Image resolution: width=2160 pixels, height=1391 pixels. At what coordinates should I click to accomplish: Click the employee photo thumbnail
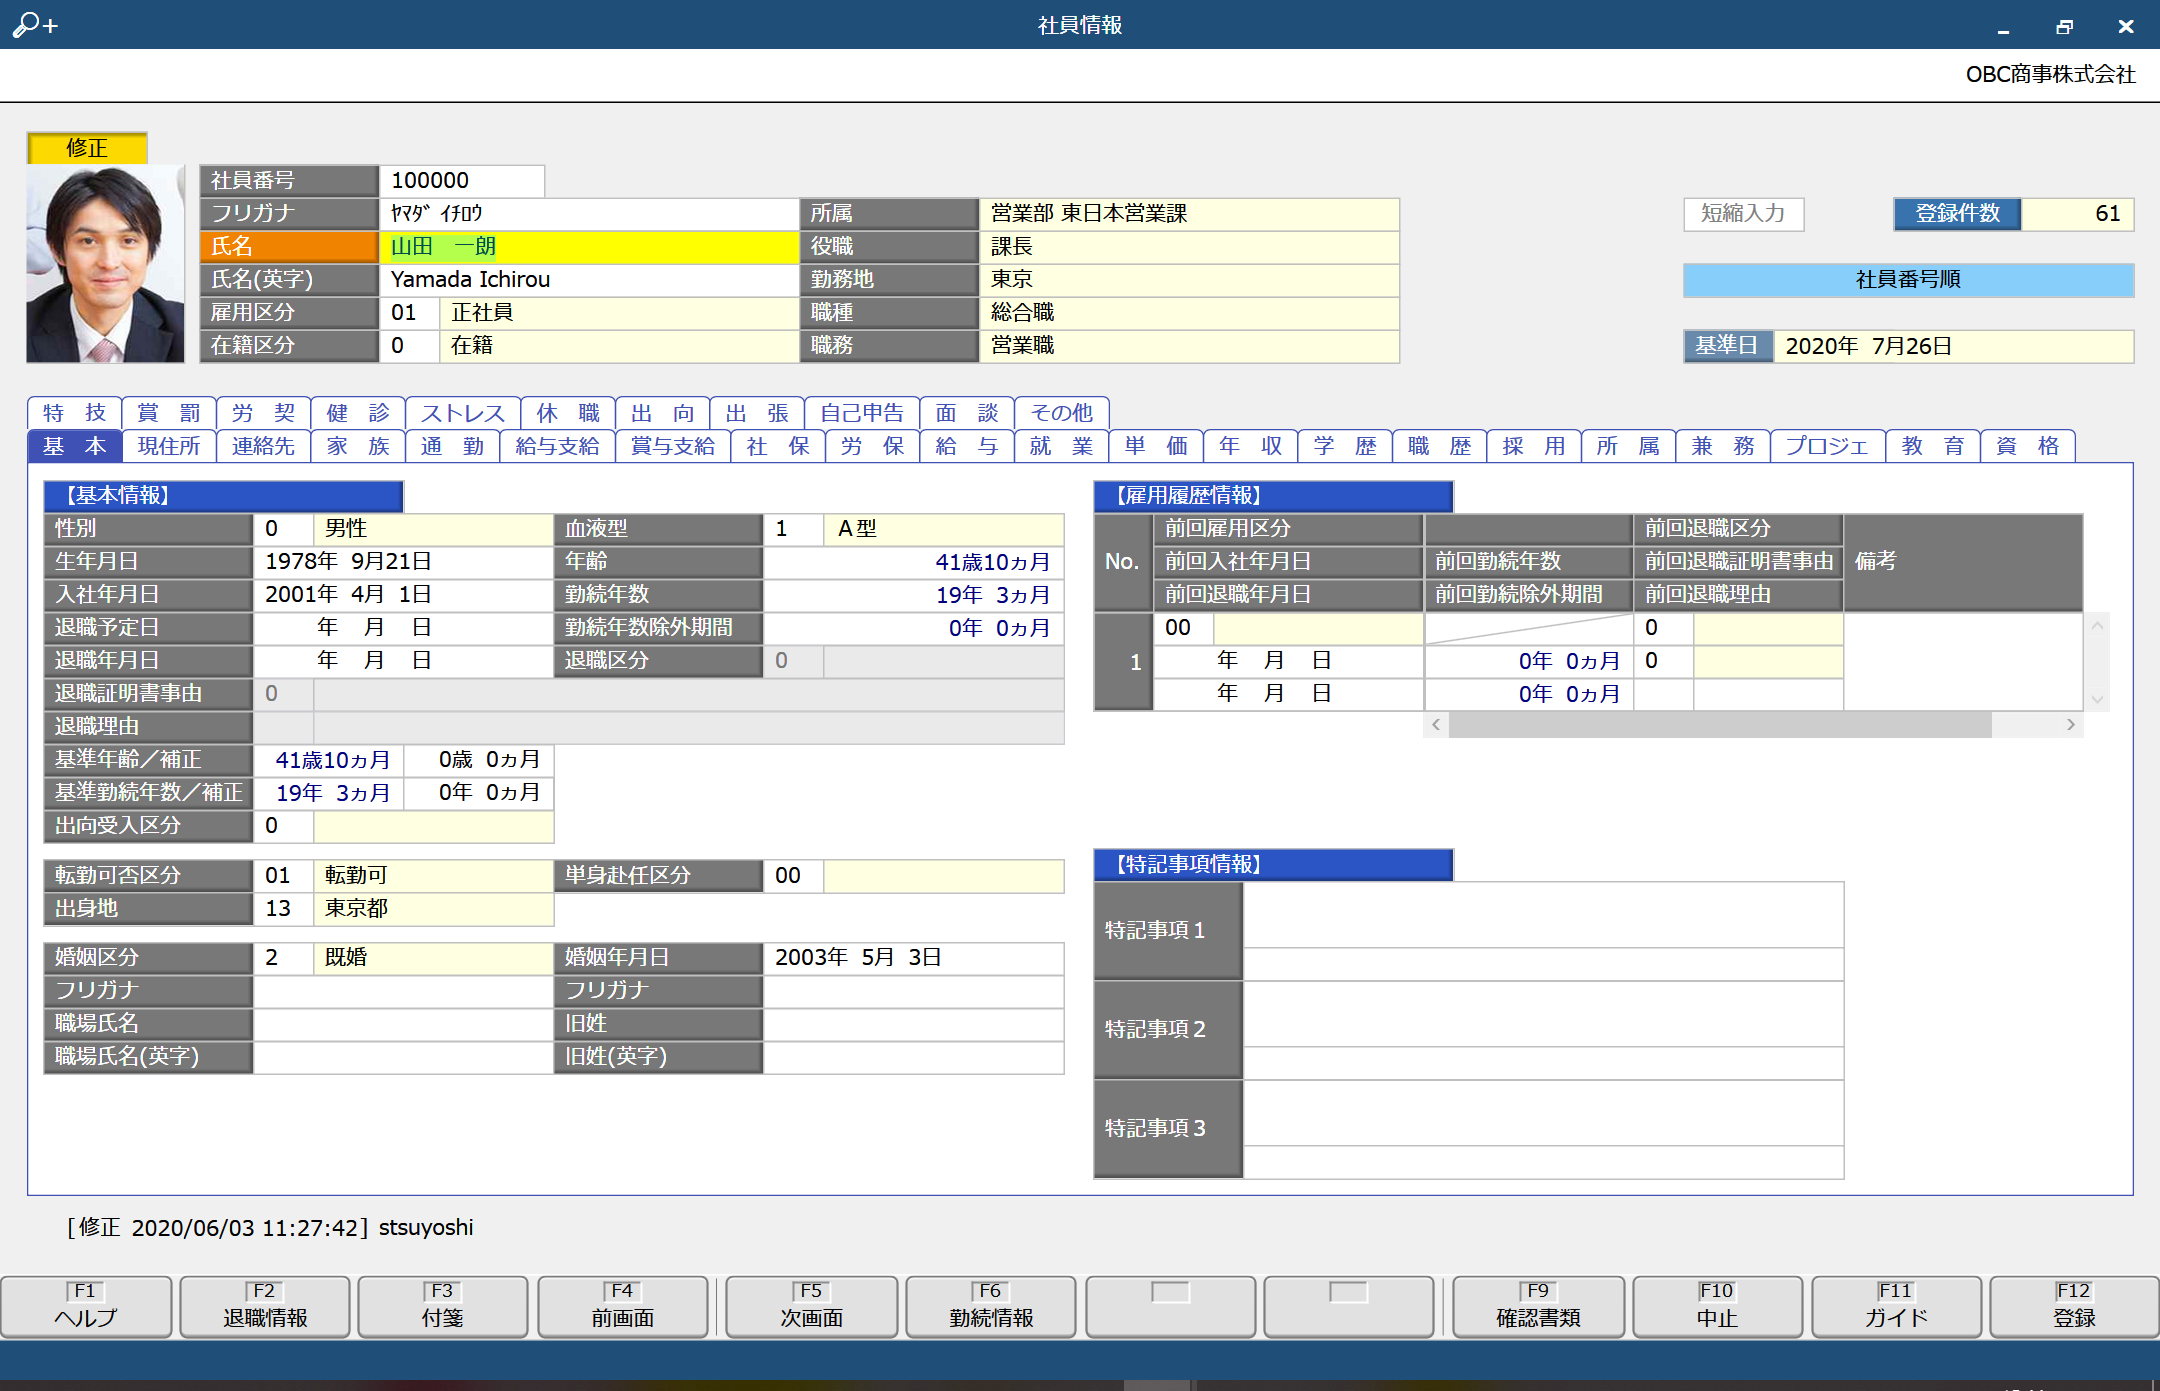click(106, 263)
